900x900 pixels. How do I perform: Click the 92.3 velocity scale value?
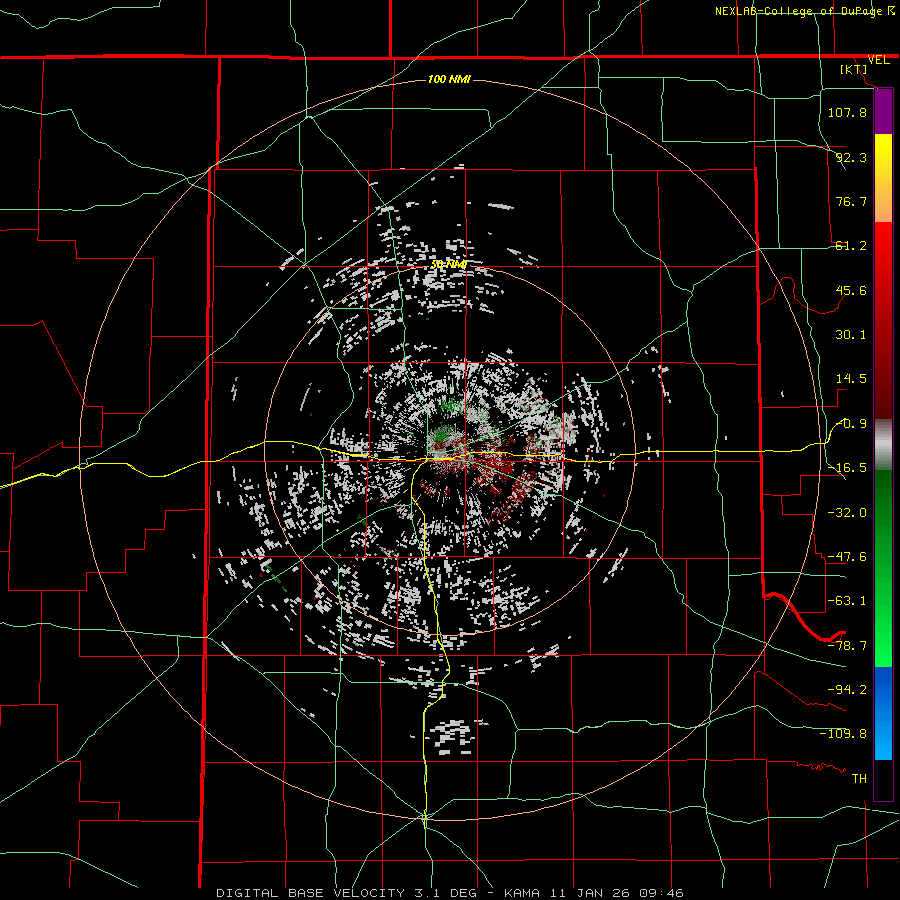click(x=851, y=157)
